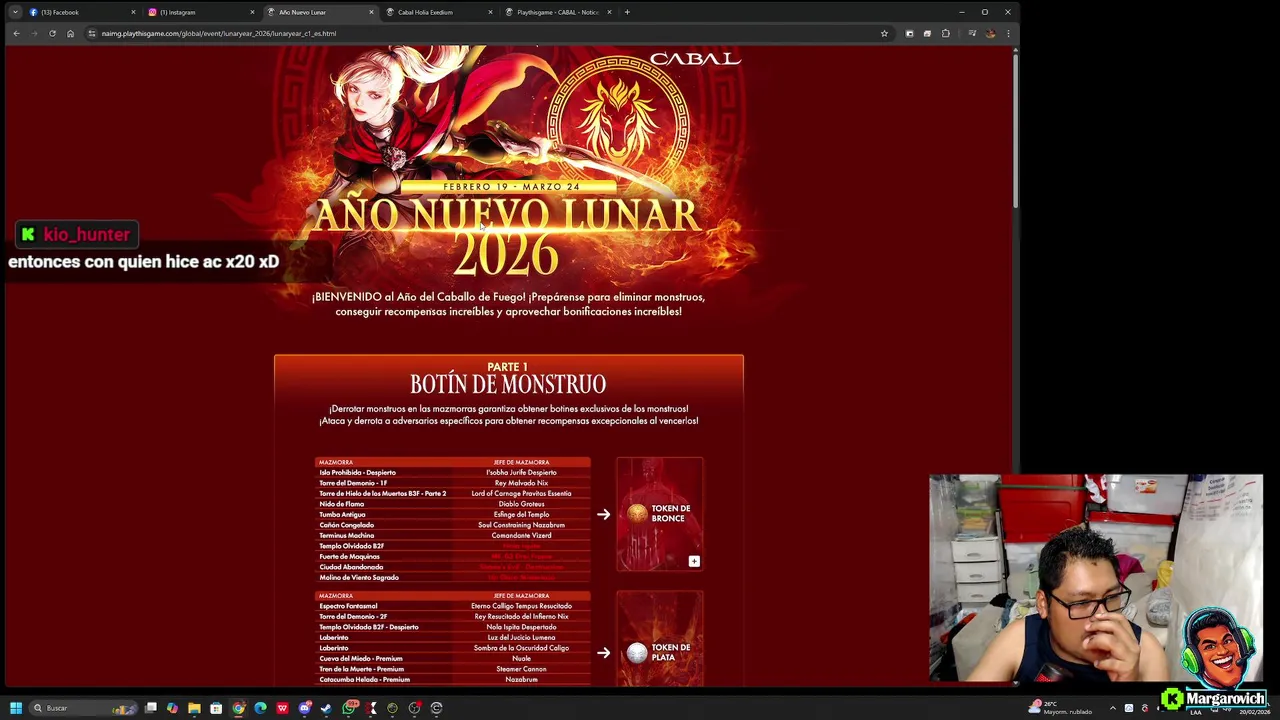Image resolution: width=1280 pixels, height=720 pixels.
Task: Click 'Isla Prohibida - Despierto' row
Action: point(453,472)
